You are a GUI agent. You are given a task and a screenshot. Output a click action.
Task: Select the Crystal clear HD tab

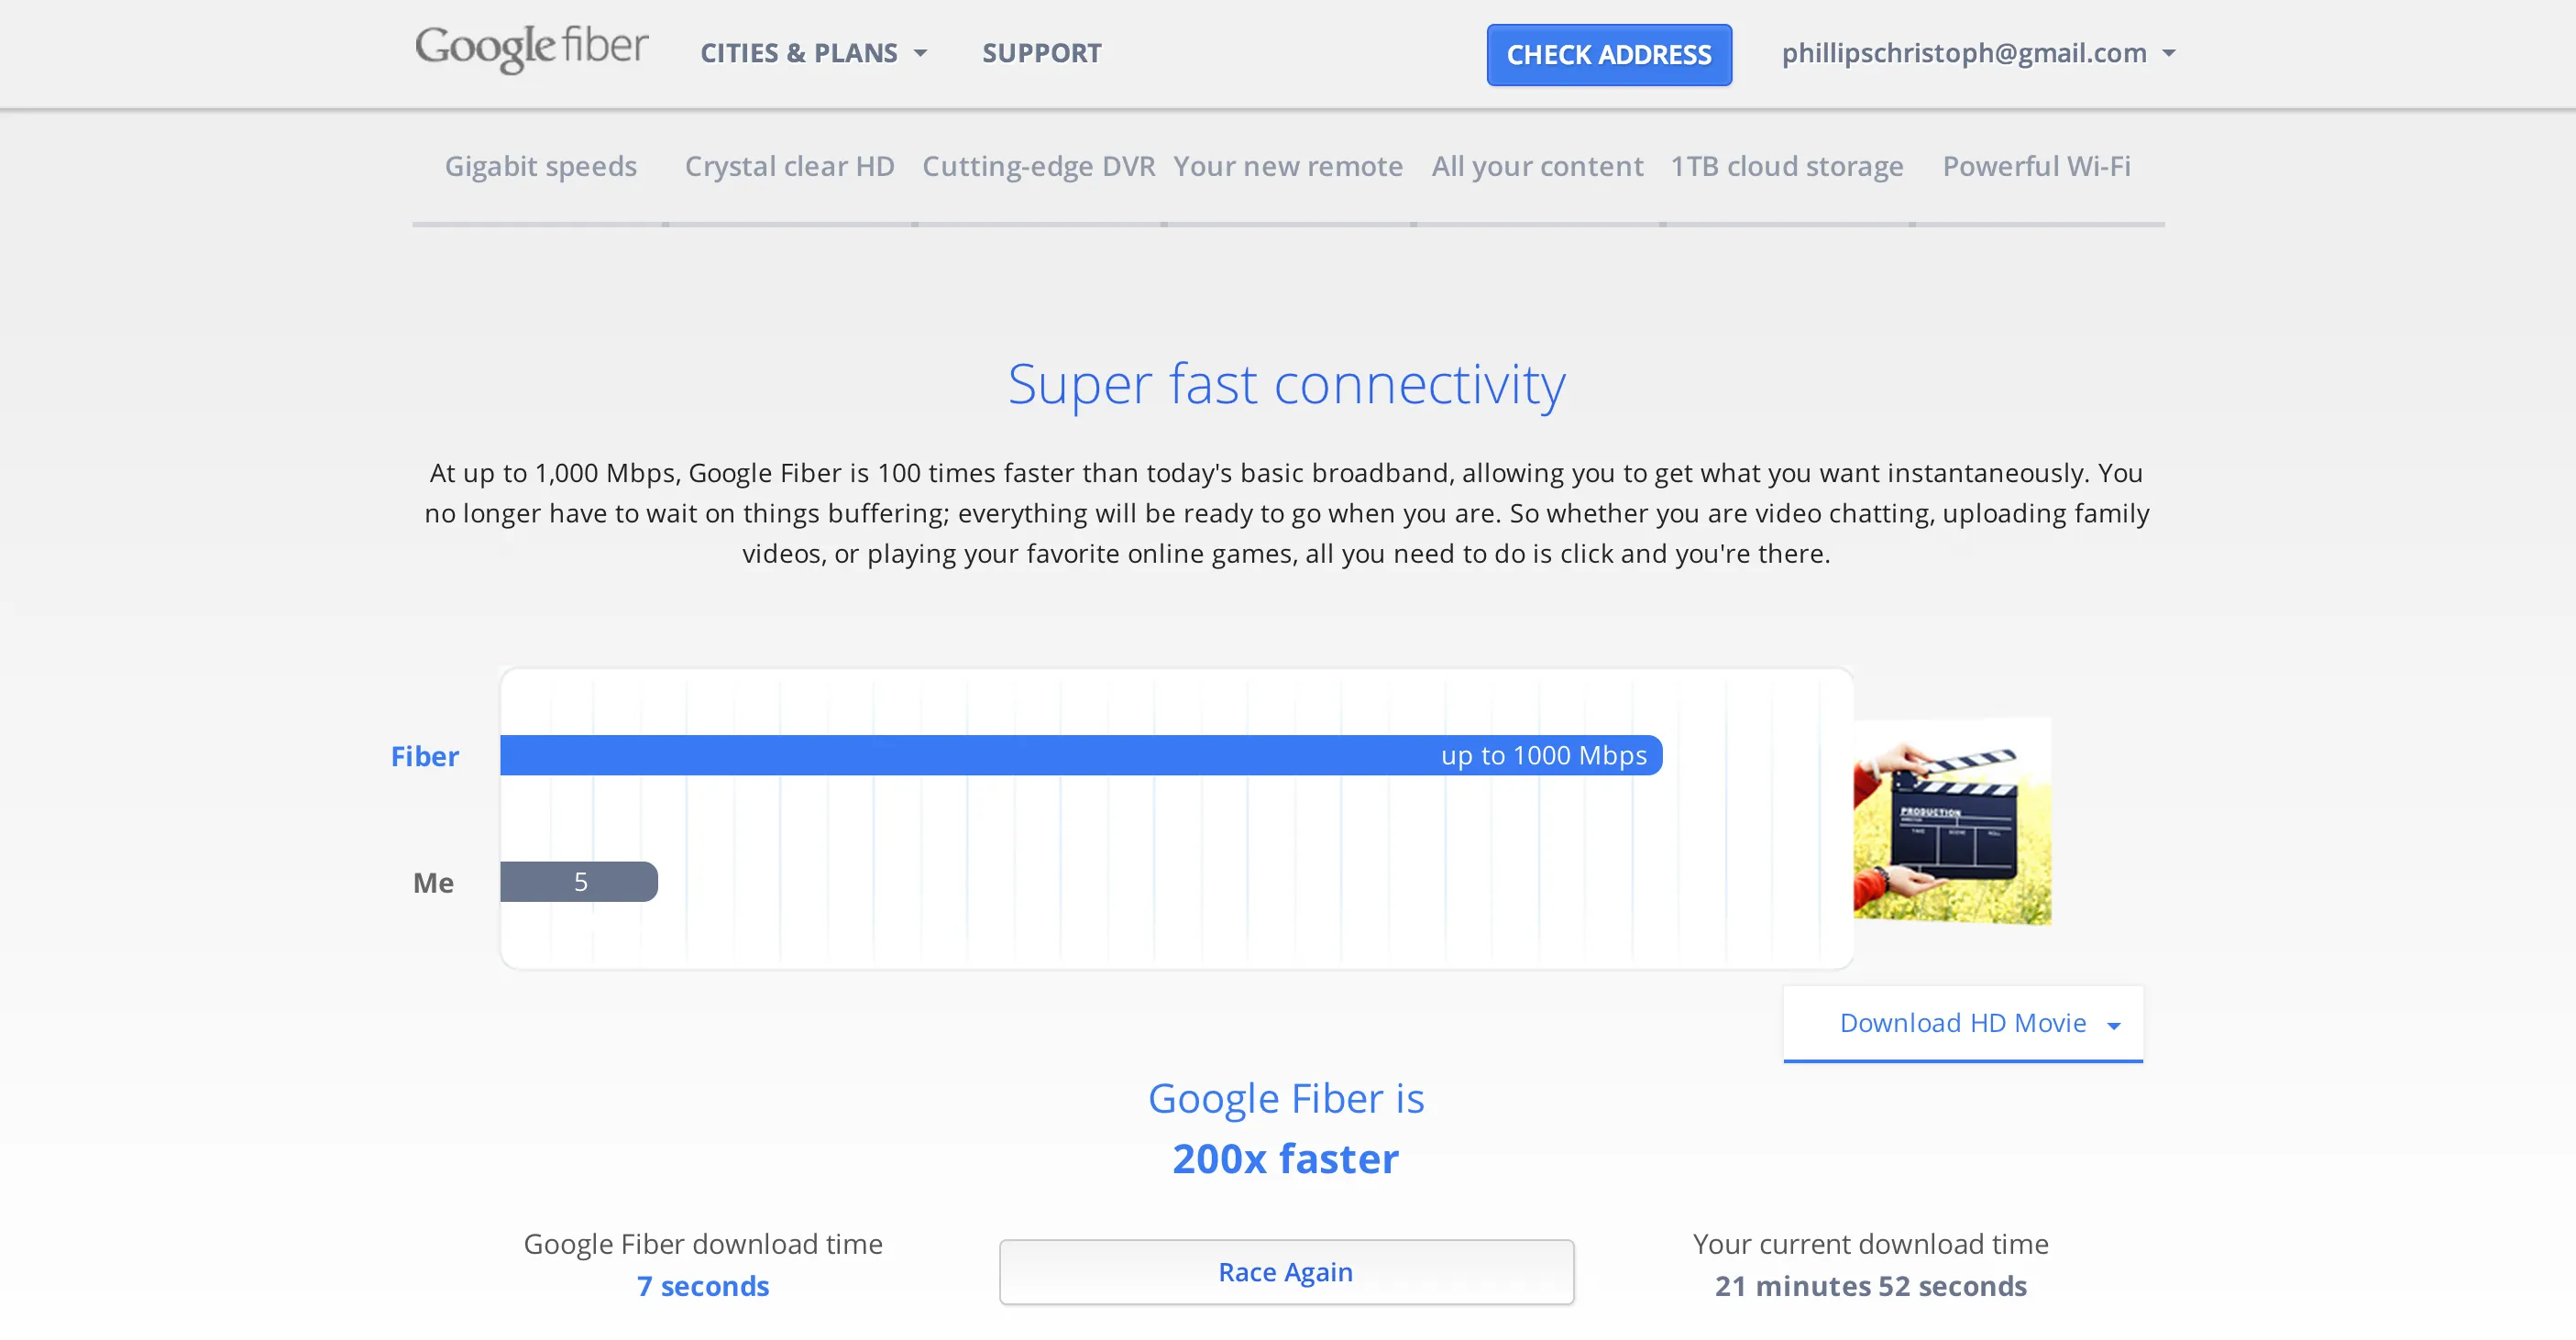(x=789, y=166)
